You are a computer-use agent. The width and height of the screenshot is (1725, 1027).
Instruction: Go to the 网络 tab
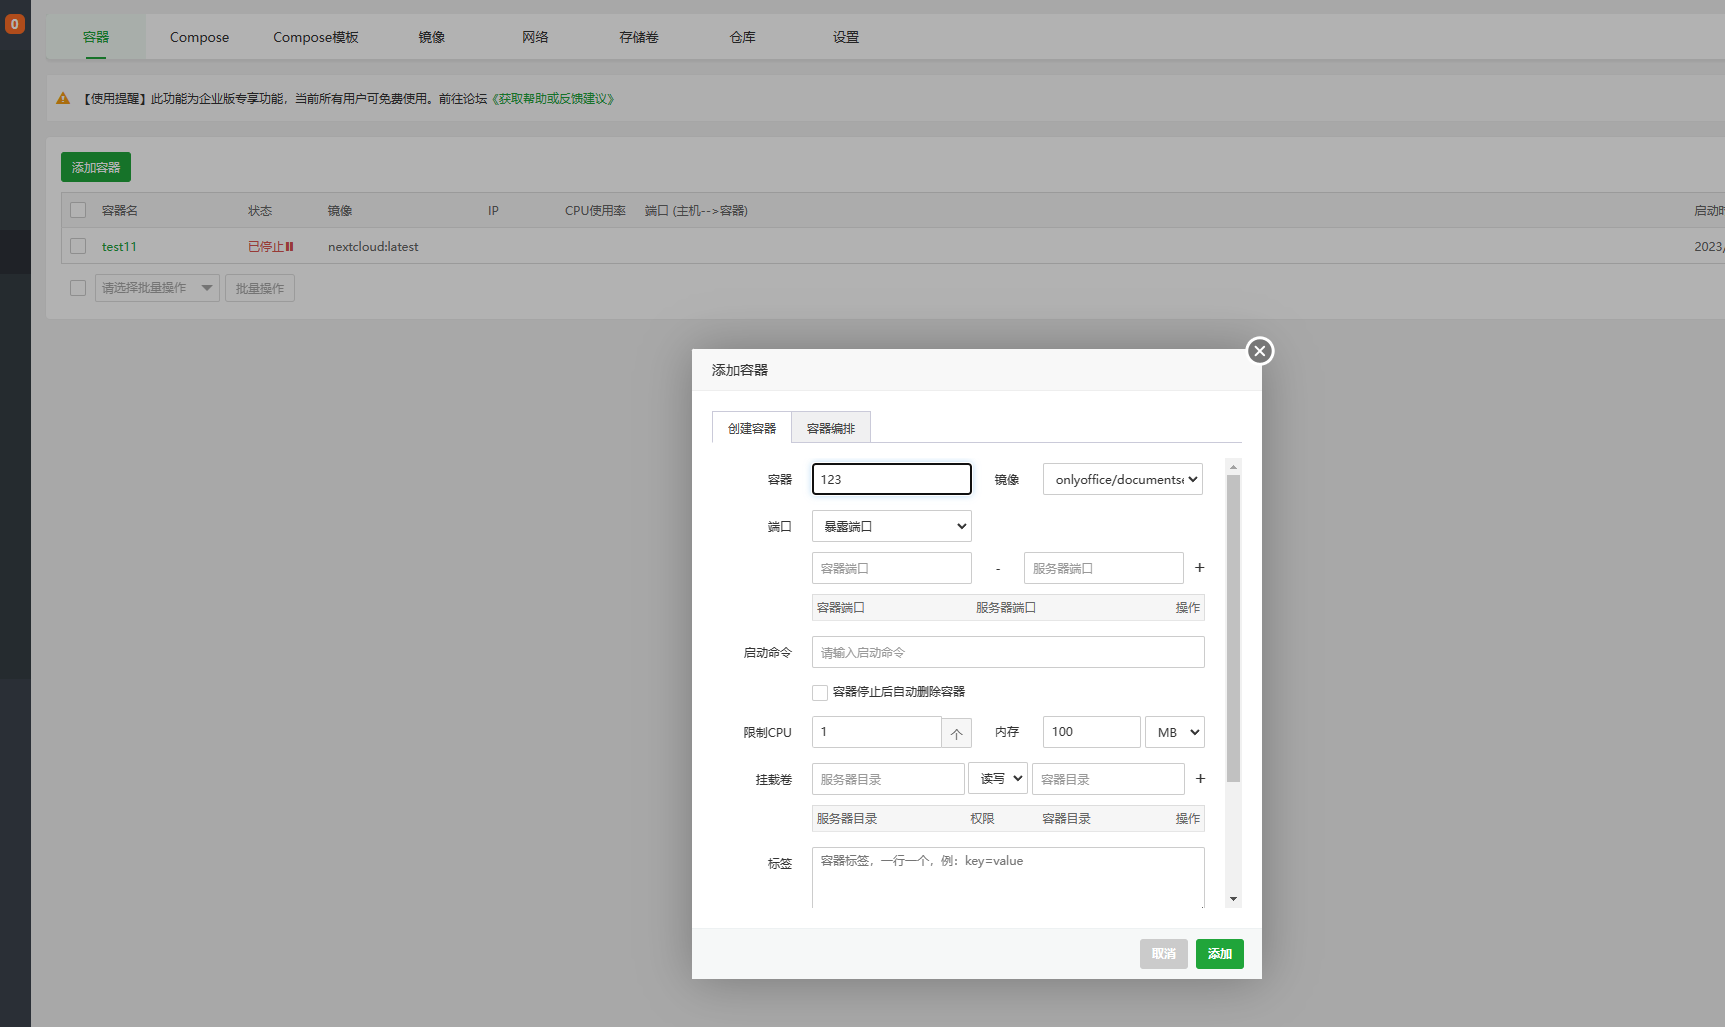[535, 37]
